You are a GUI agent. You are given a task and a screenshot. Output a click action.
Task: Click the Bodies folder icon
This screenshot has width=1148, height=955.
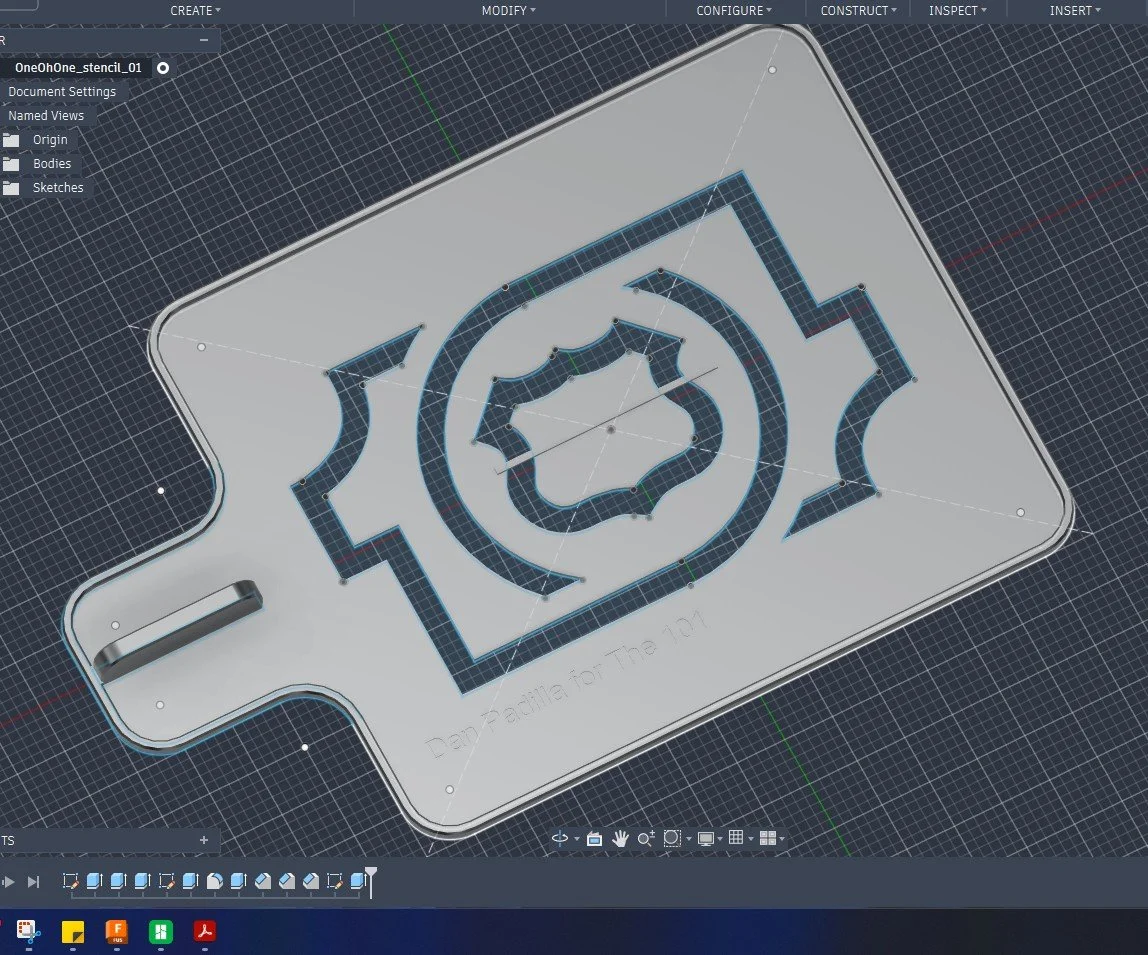click(11, 164)
